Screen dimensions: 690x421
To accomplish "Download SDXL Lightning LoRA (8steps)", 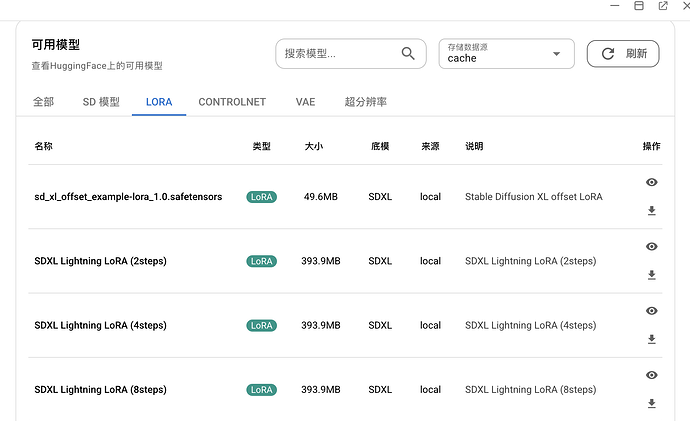I will click(x=652, y=403).
